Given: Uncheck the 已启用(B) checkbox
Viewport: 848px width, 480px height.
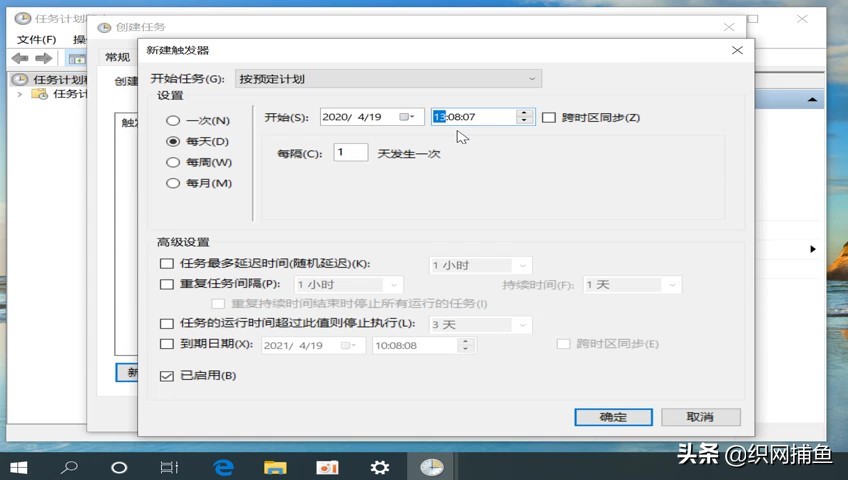Looking at the screenshot, I should tap(167, 376).
